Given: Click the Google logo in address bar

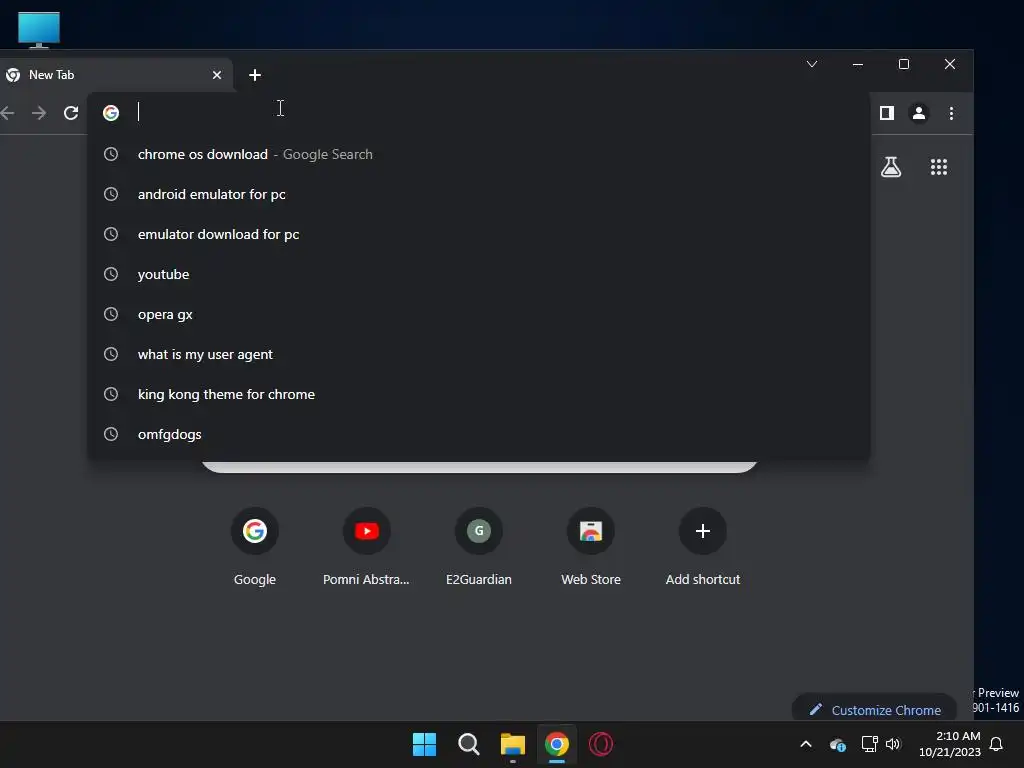Looking at the screenshot, I should pyautogui.click(x=111, y=113).
